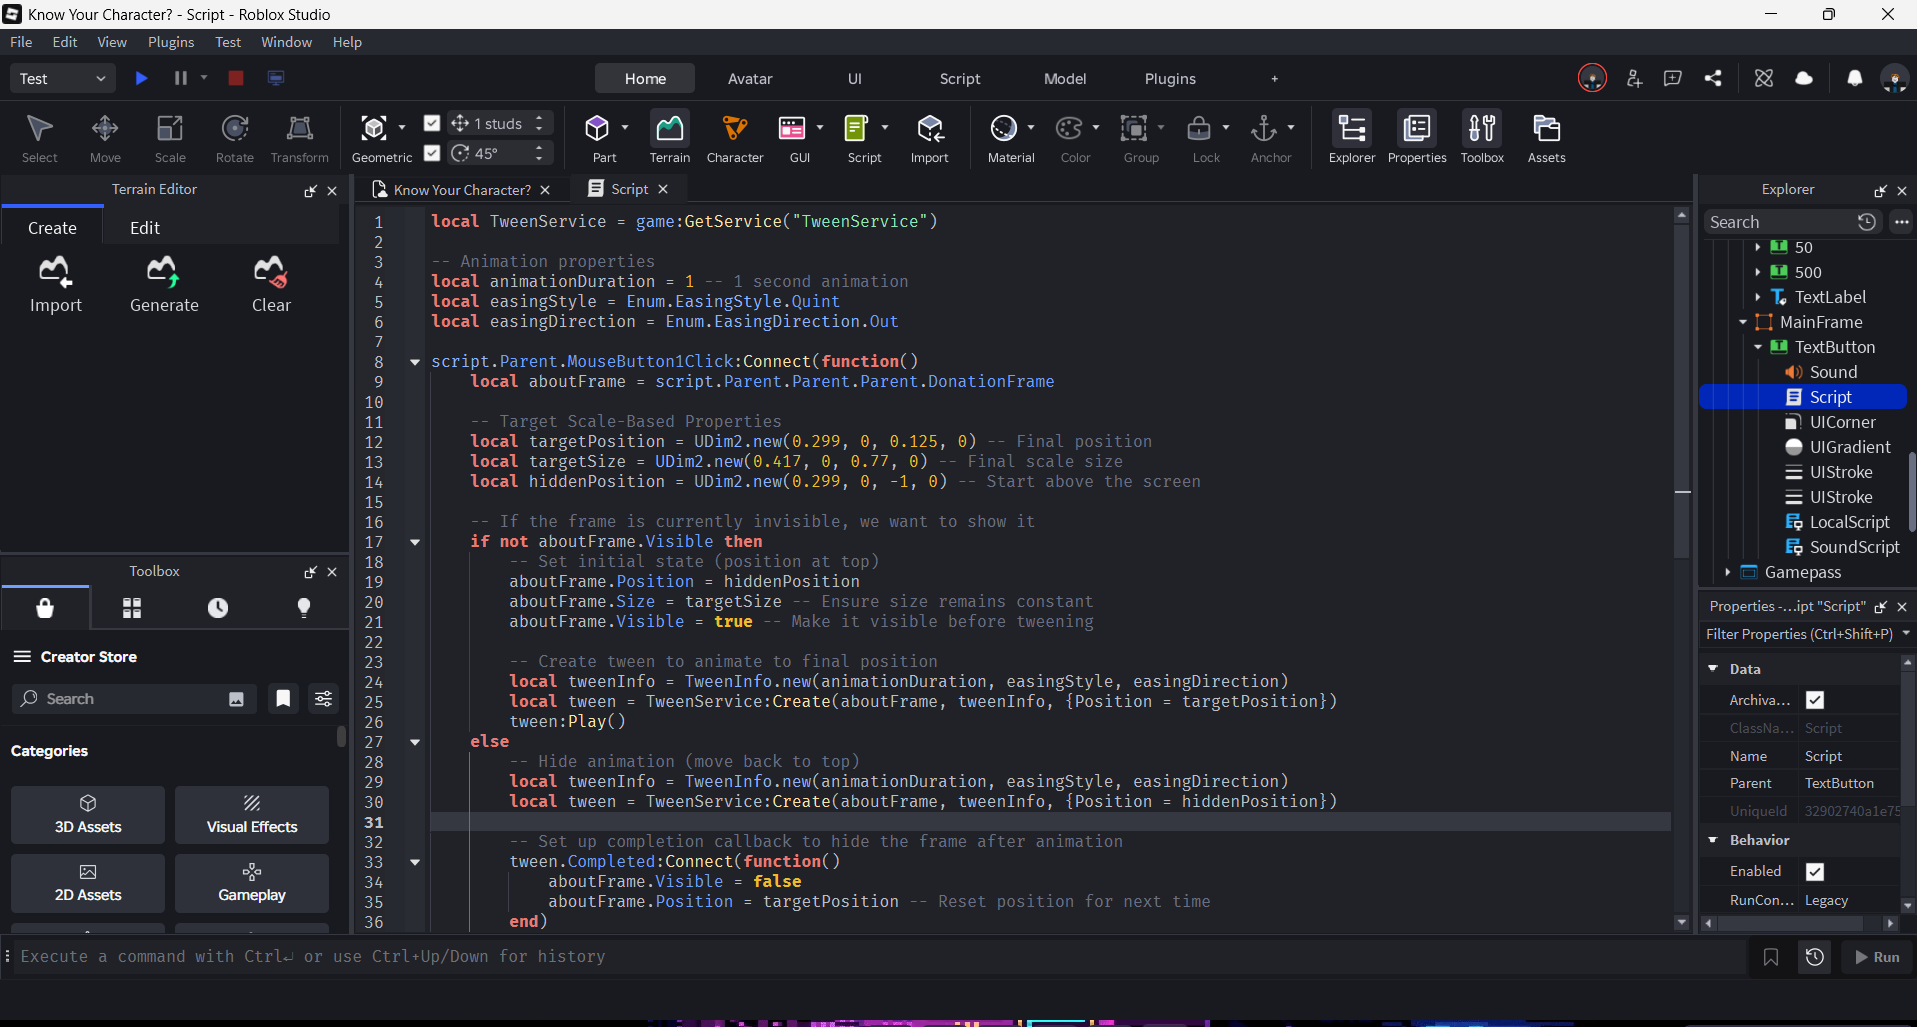The width and height of the screenshot is (1917, 1027).
Task: Open notifications bell
Action: coord(1855,78)
